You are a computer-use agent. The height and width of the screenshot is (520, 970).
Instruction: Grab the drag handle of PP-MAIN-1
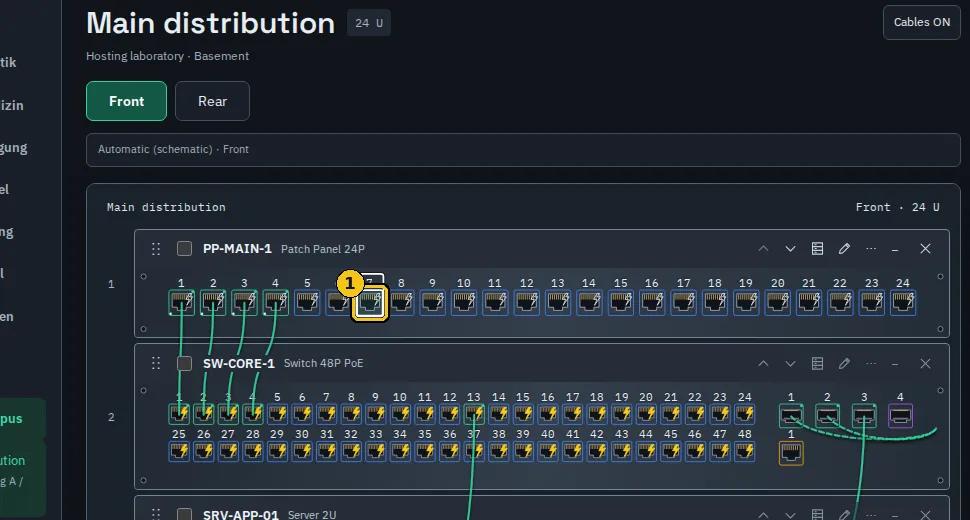pos(156,249)
